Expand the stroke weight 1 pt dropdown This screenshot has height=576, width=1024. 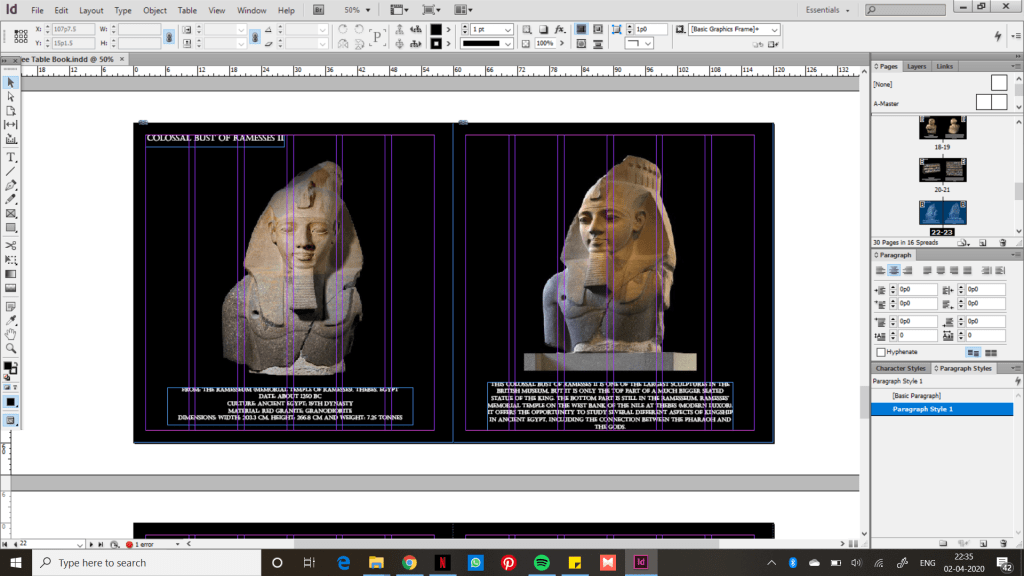tap(509, 30)
